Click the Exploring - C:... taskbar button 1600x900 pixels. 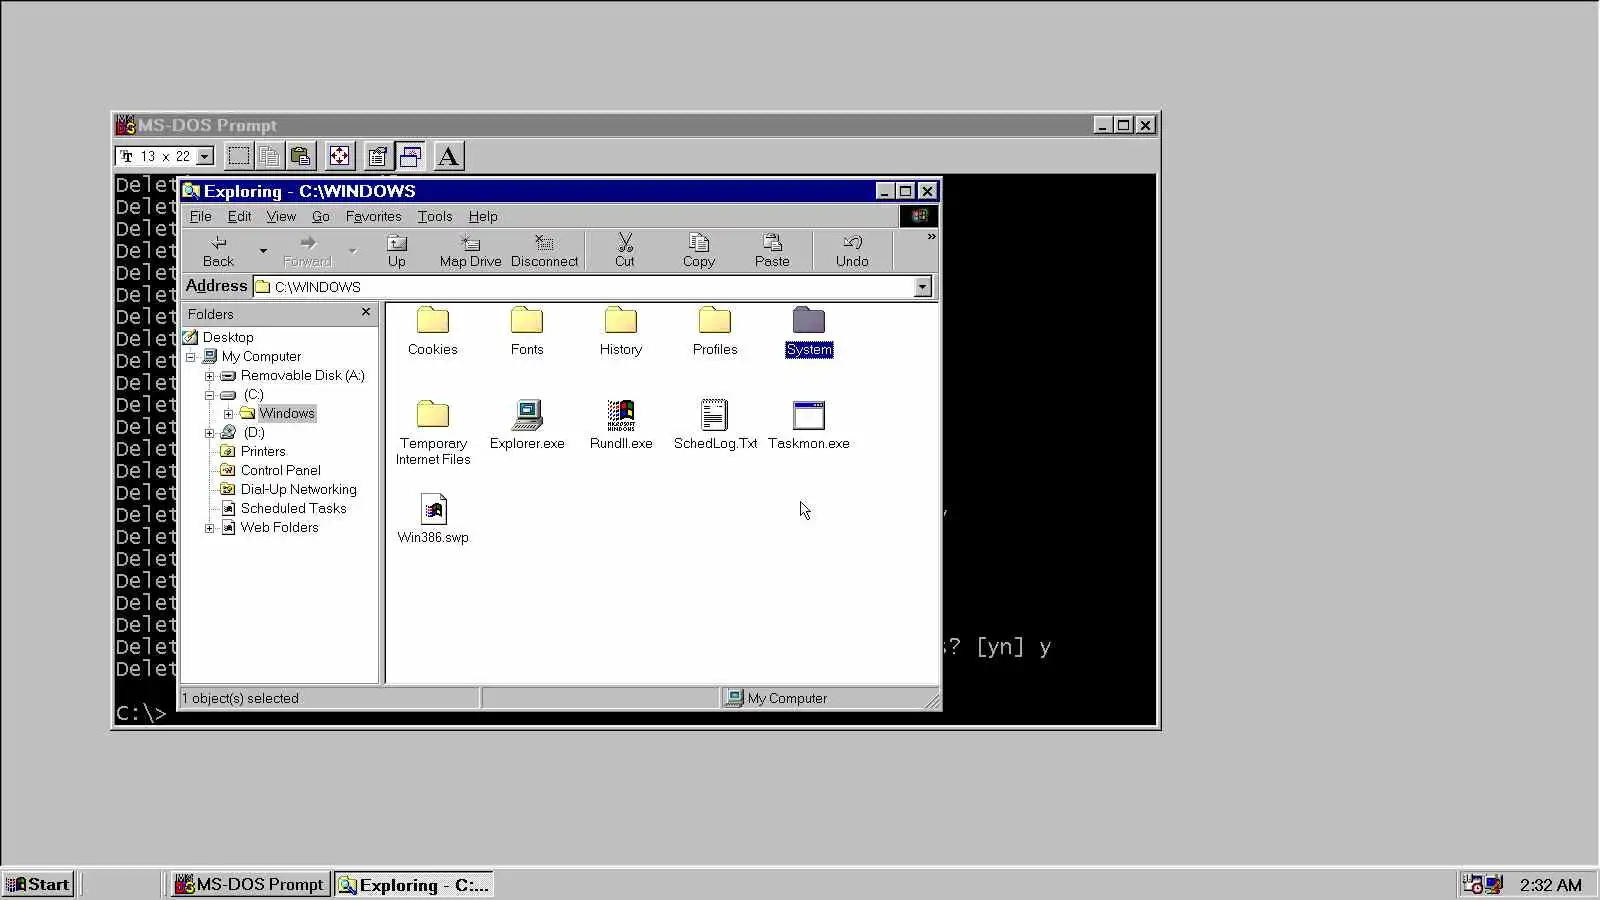click(414, 884)
